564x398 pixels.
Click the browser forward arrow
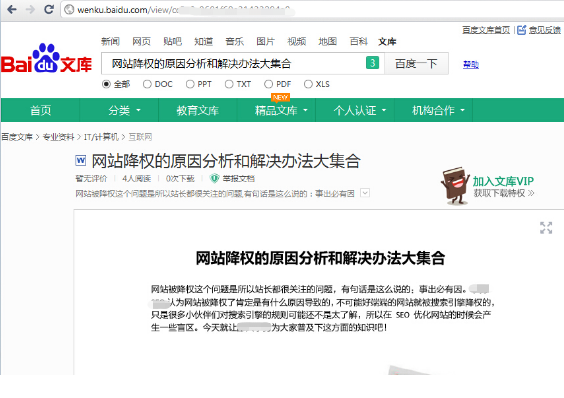(30, 9)
